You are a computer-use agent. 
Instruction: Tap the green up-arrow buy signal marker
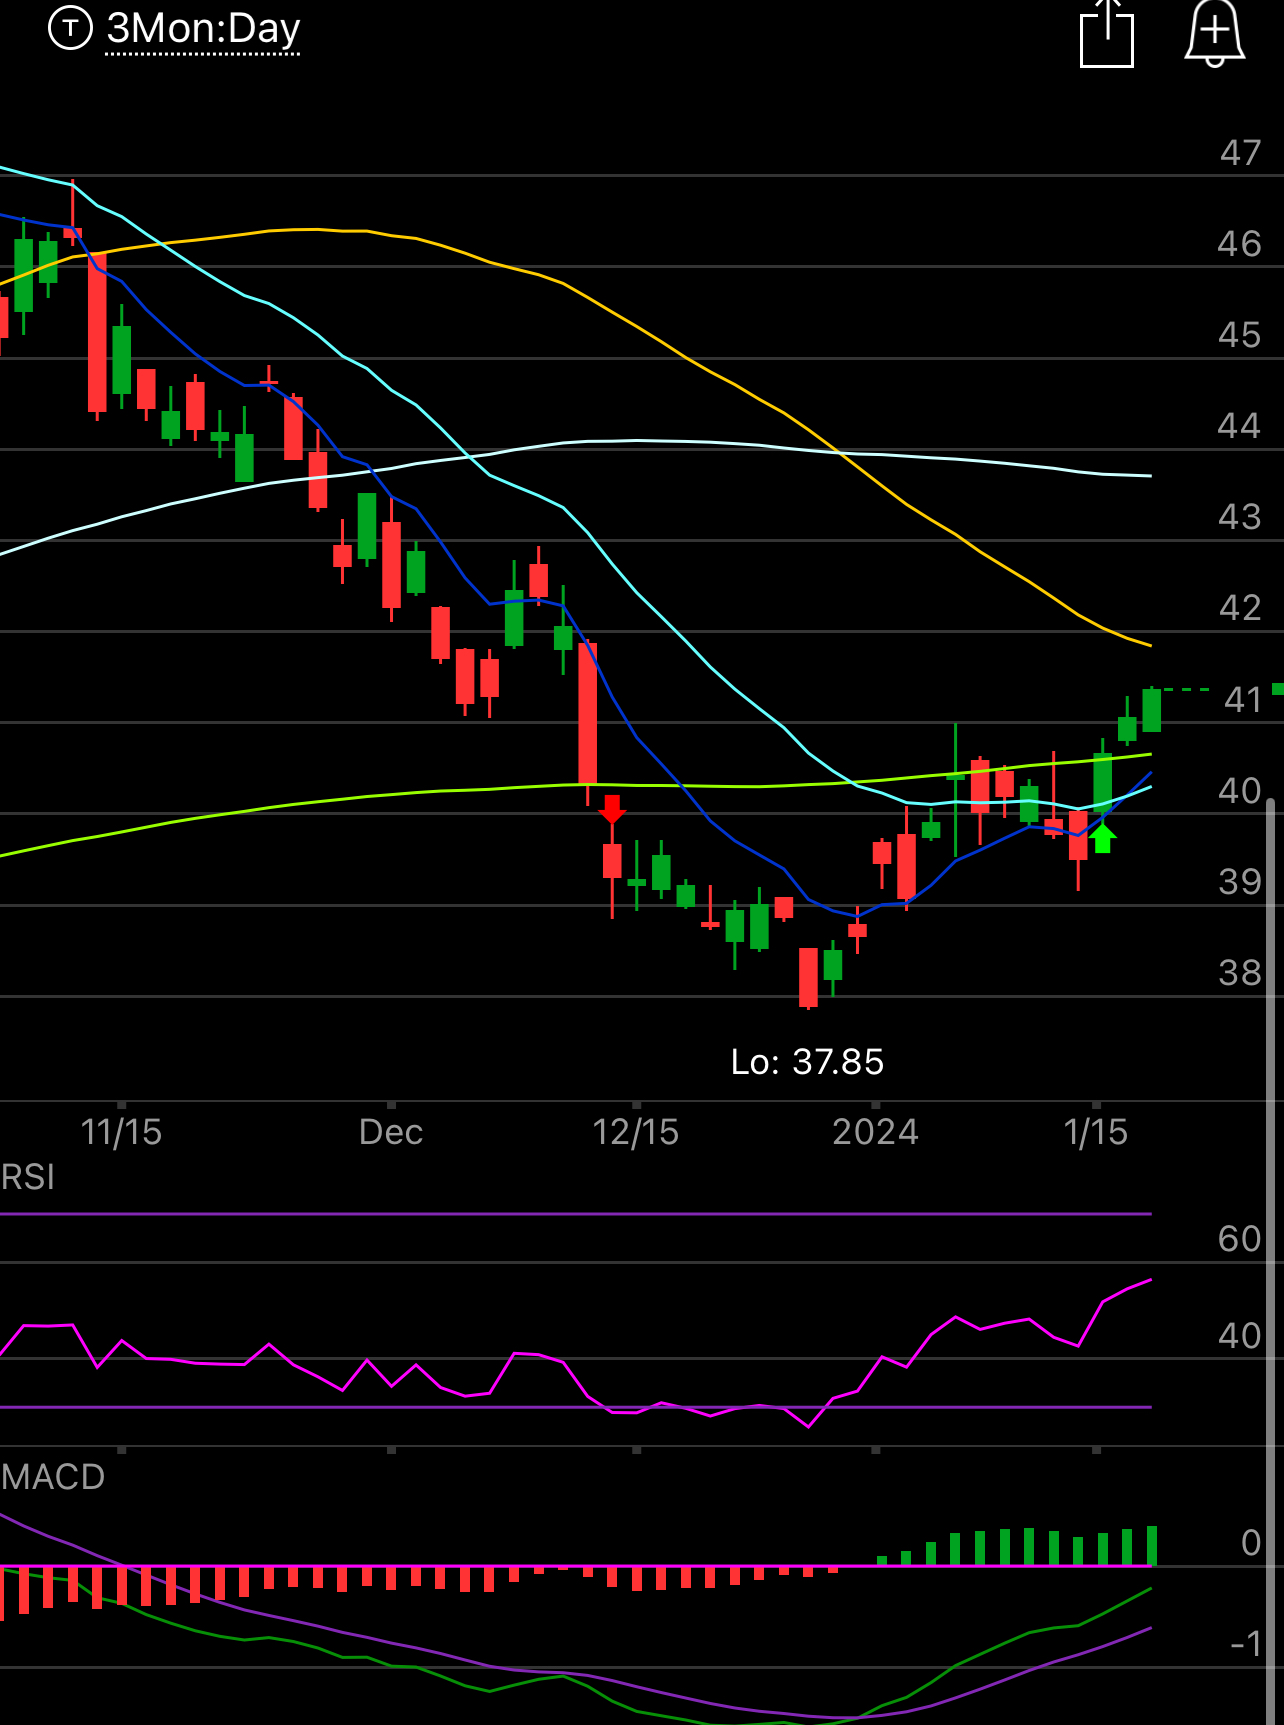point(1102,838)
